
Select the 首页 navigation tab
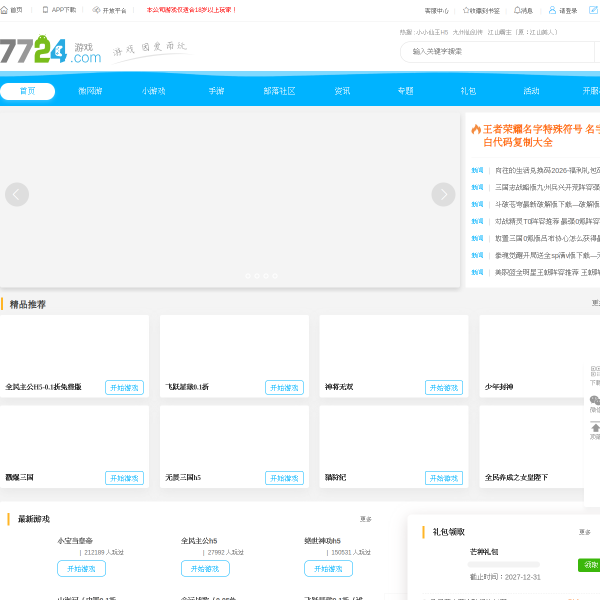pyautogui.click(x=28, y=91)
